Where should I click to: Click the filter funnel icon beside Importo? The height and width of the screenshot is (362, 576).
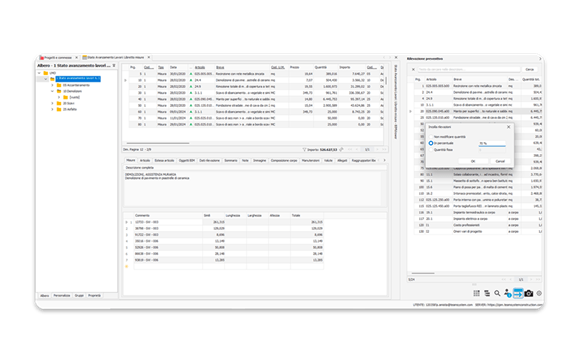(x=304, y=150)
